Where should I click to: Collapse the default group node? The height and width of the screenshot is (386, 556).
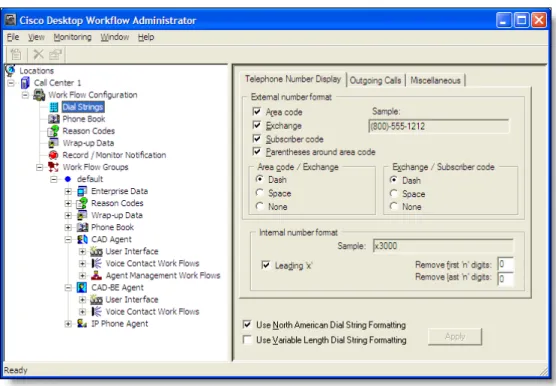coord(54,179)
